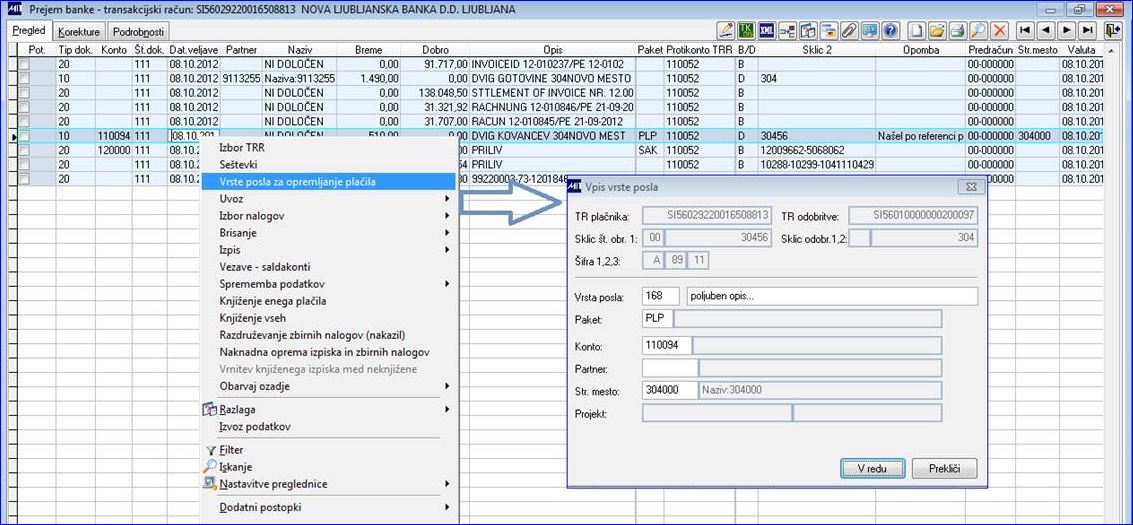Screen dimensions: 1133x525
Task: Open help via the question mark icon
Action: [x=891, y=30]
